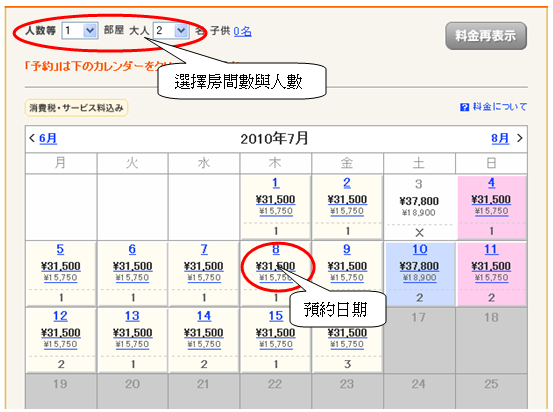The height and width of the screenshot is (412, 553).
Task: Click ¥15,750 per-person price on July 5
Action: pyautogui.click(x=60, y=278)
